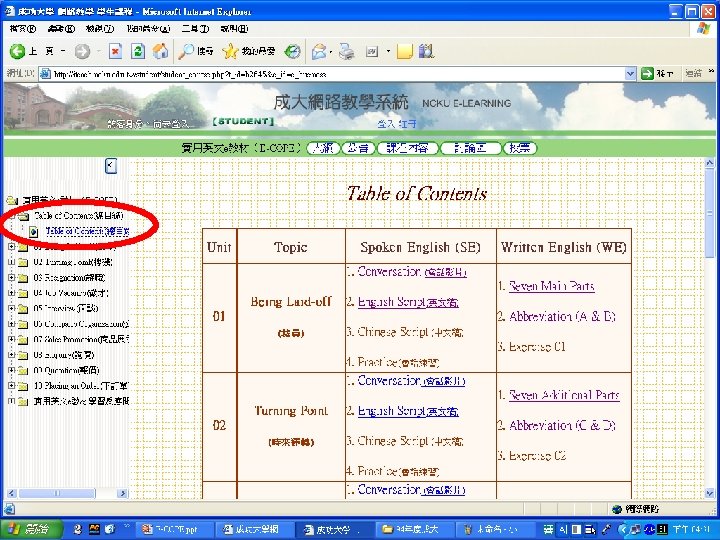
Task: Click the History/media globe toolbar icon
Action: coord(292,51)
